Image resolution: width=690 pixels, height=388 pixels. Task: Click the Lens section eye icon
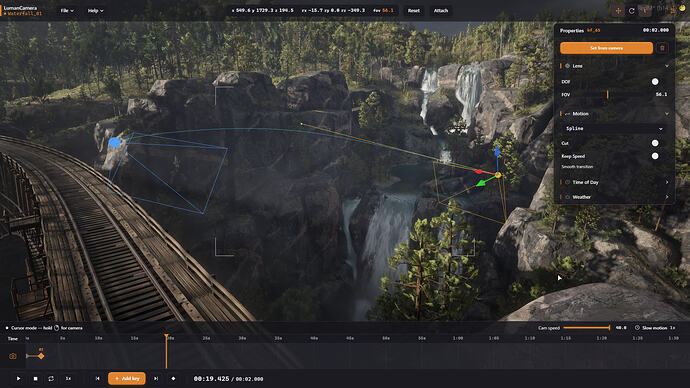[567, 66]
